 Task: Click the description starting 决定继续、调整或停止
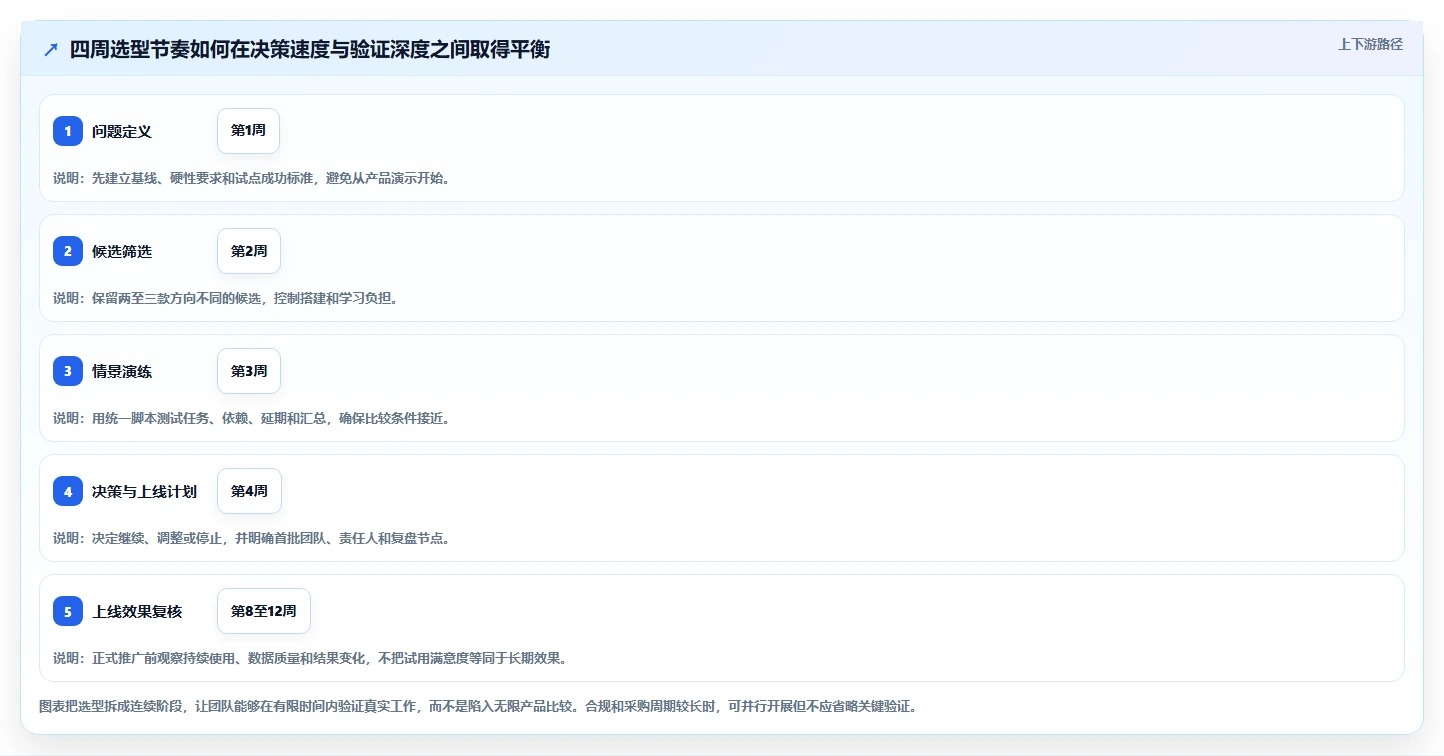coord(252,538)
